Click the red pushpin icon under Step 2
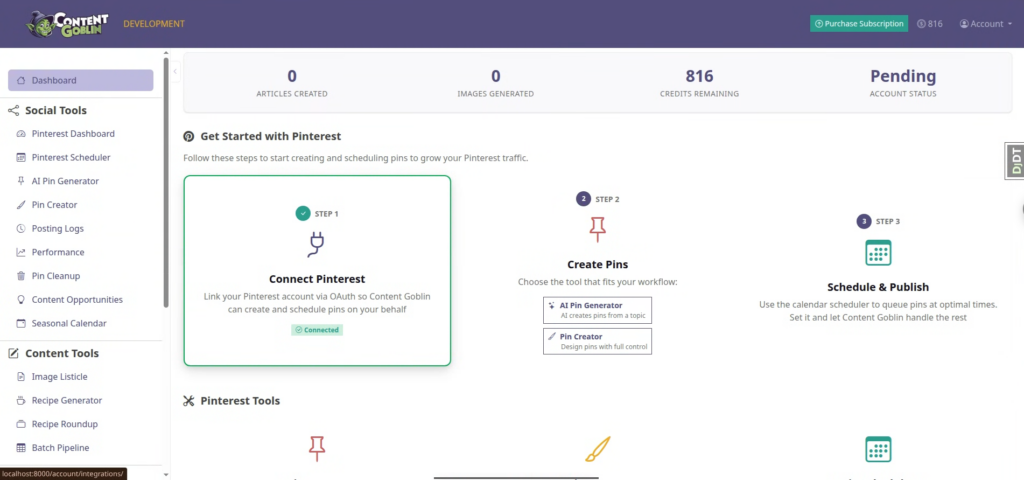The height and width of the screenshot is (480, 1024). coord(597,229)
